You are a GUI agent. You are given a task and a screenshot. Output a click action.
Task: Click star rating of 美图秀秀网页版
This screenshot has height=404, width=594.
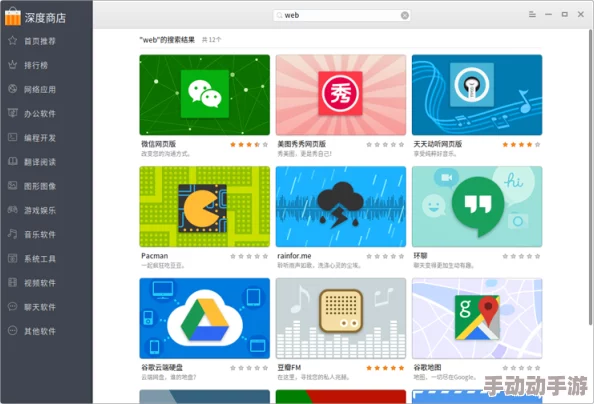(385, 144)
